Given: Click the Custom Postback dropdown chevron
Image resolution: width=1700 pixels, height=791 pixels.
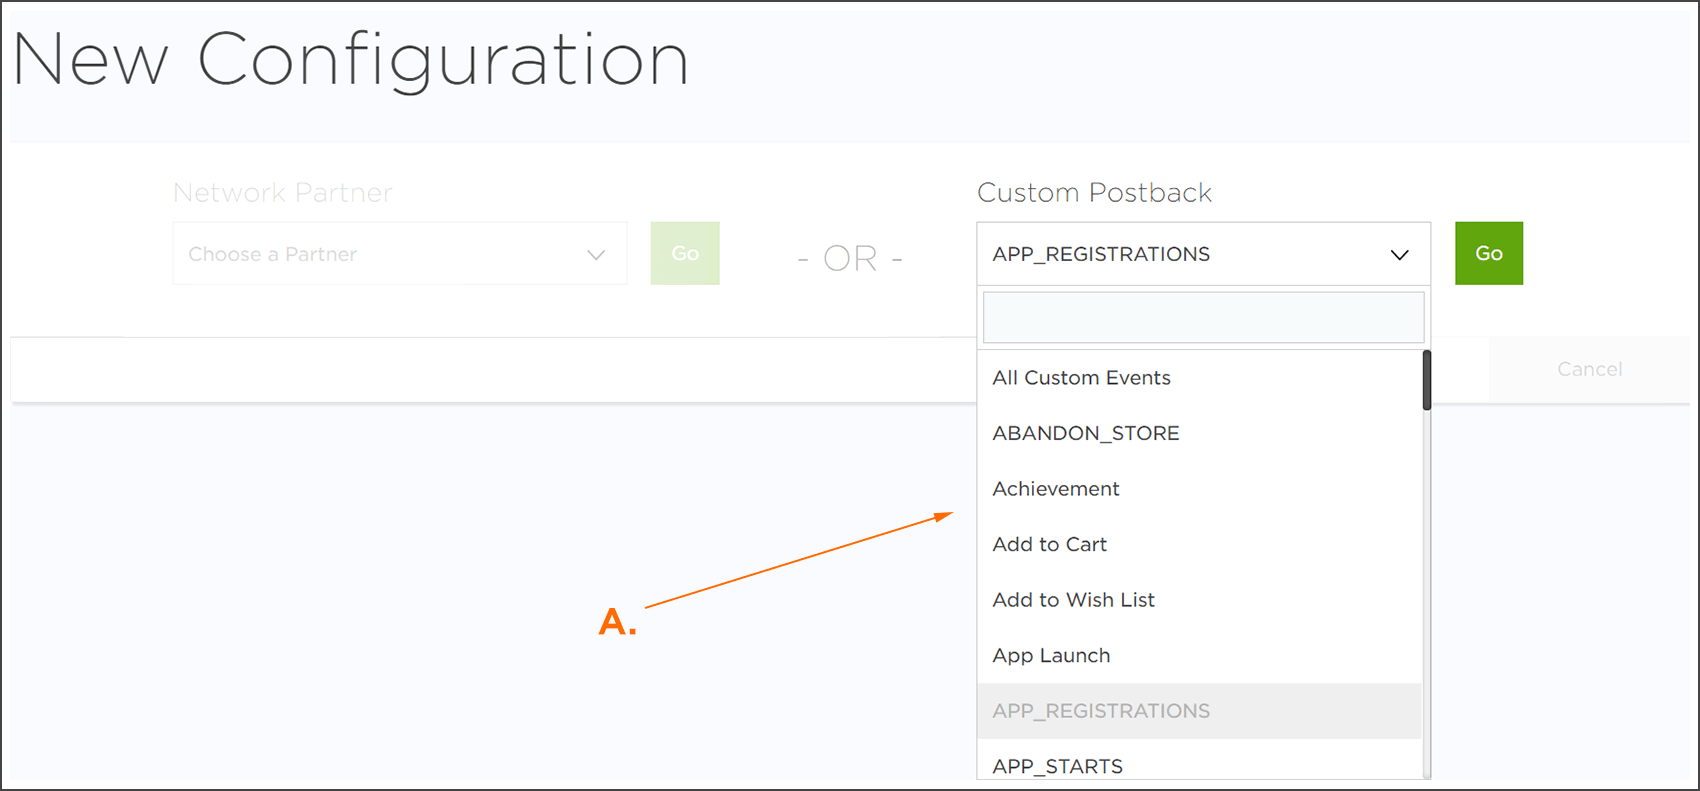Looking at the screenshot, I should point(1399,255).
